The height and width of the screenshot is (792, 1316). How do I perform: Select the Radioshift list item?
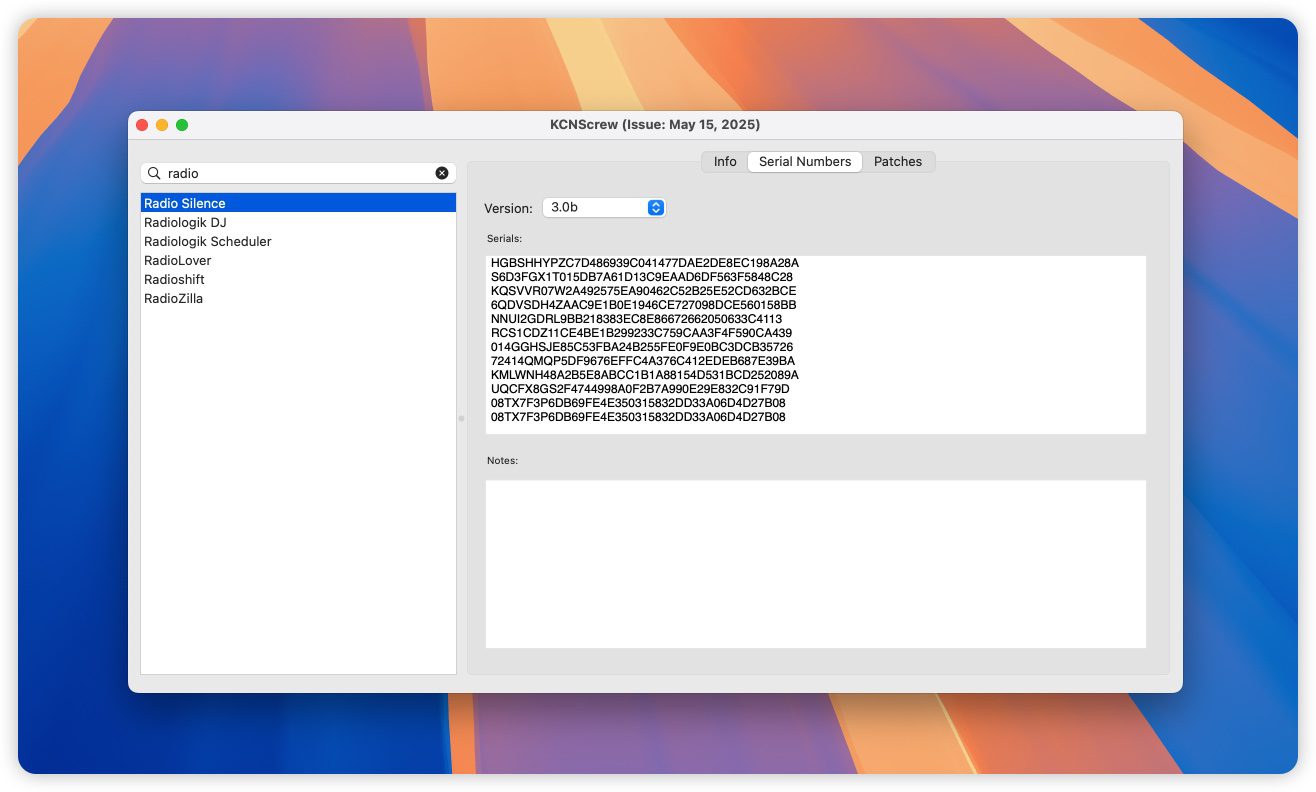pyautogui.click(x=174, y=279)
